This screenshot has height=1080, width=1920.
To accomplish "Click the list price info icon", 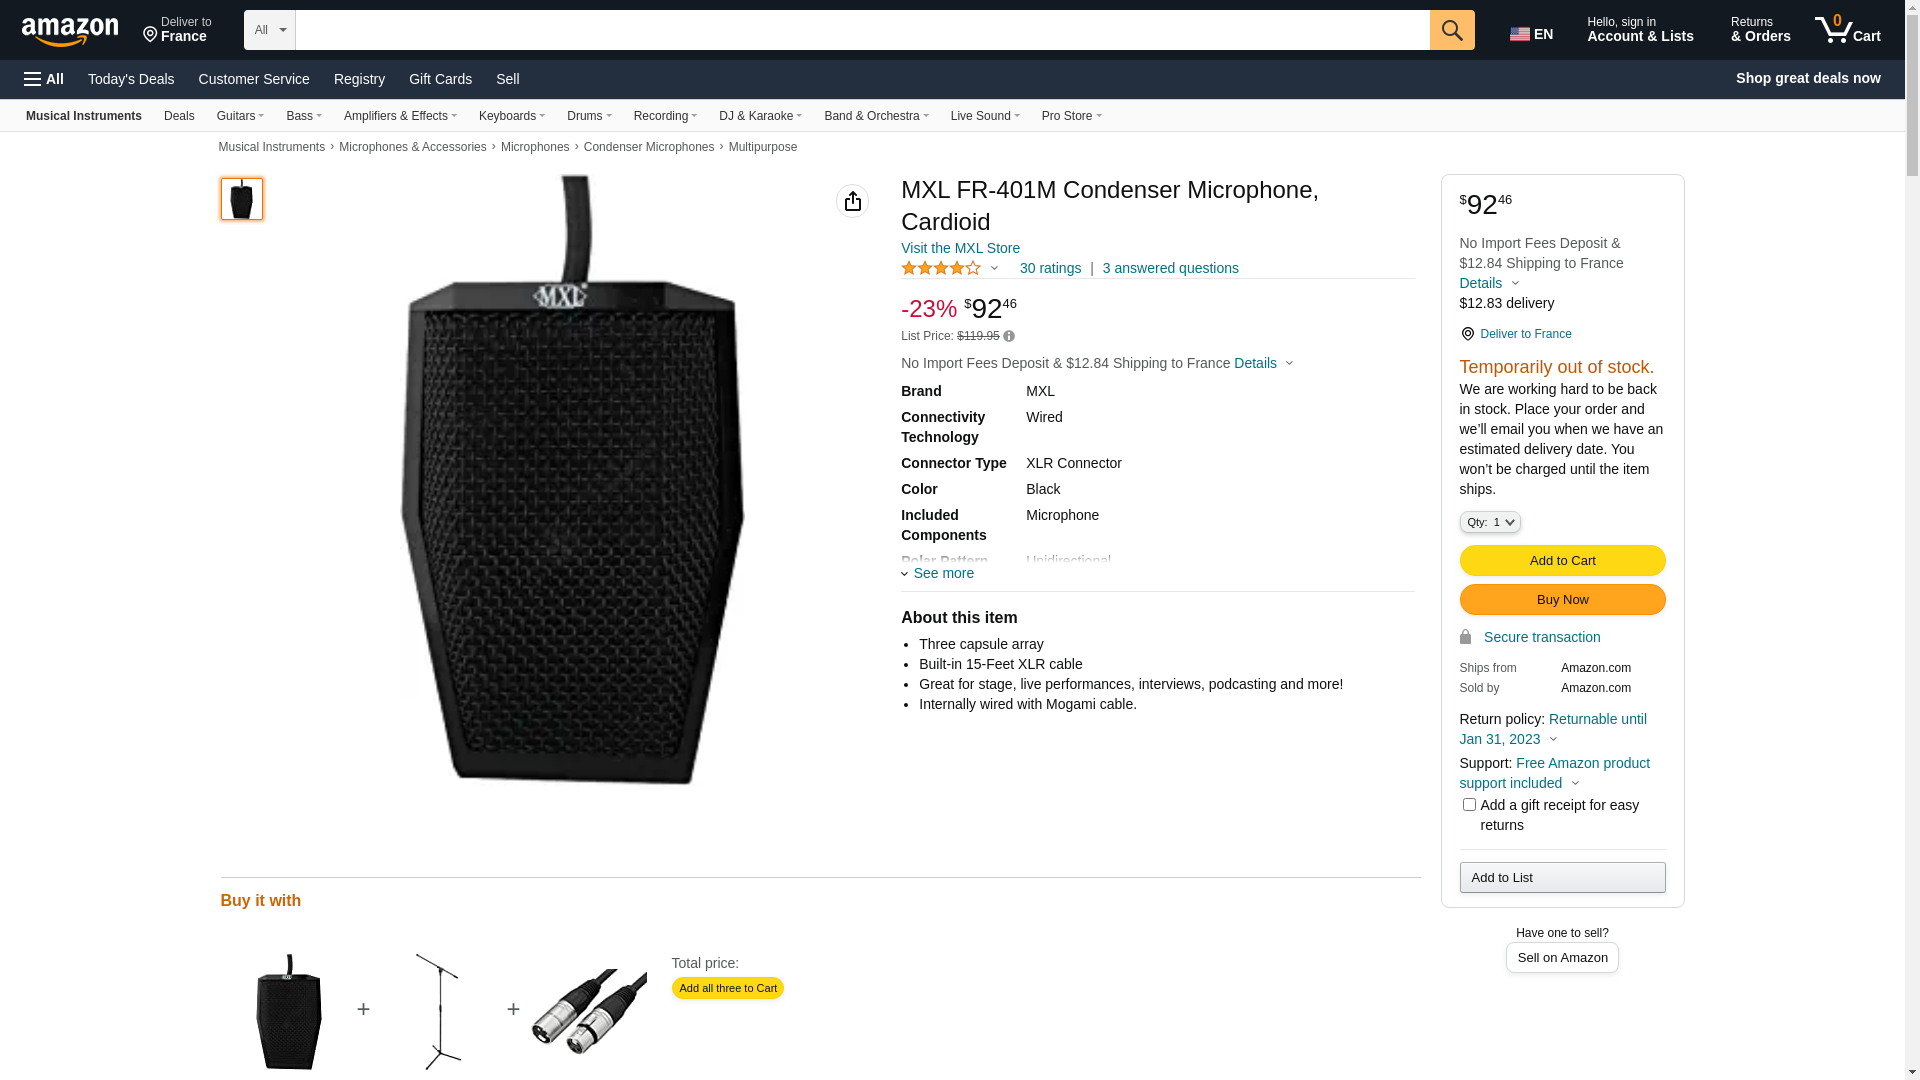I will tap(1009, 336).
